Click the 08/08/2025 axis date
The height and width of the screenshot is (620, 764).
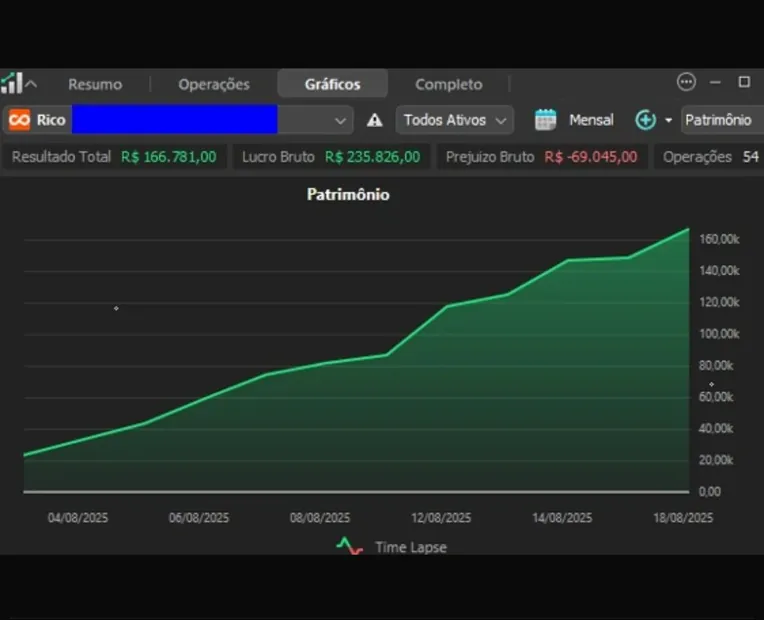[x=320, y=518]
